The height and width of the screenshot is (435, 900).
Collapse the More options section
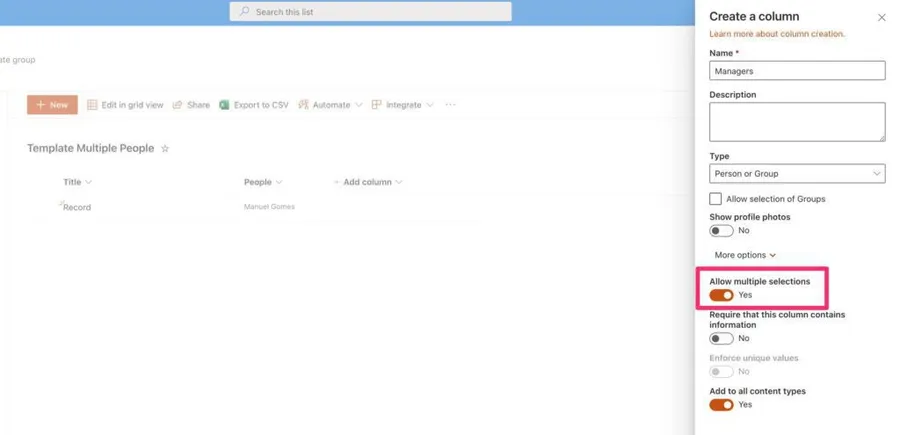745,256
